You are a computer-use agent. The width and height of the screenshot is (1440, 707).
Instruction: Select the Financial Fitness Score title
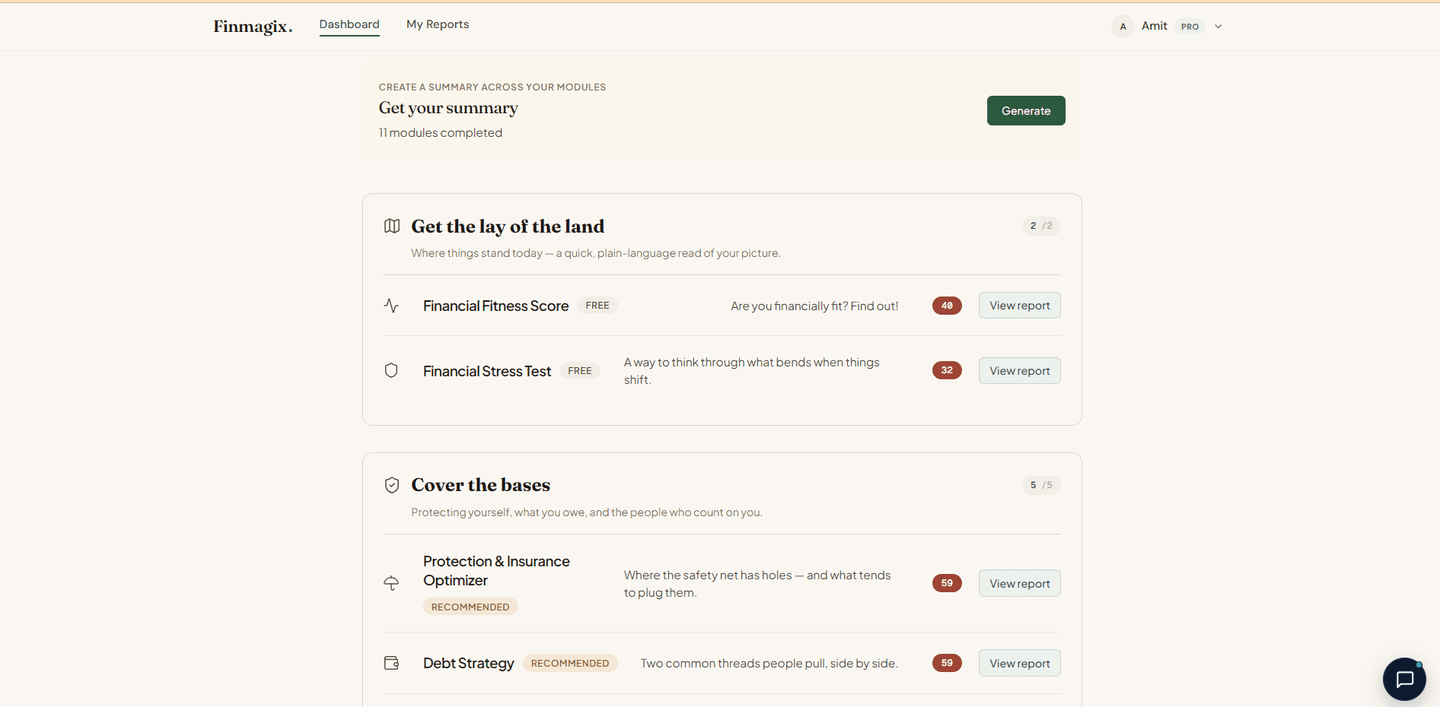(x=496, y=306)
